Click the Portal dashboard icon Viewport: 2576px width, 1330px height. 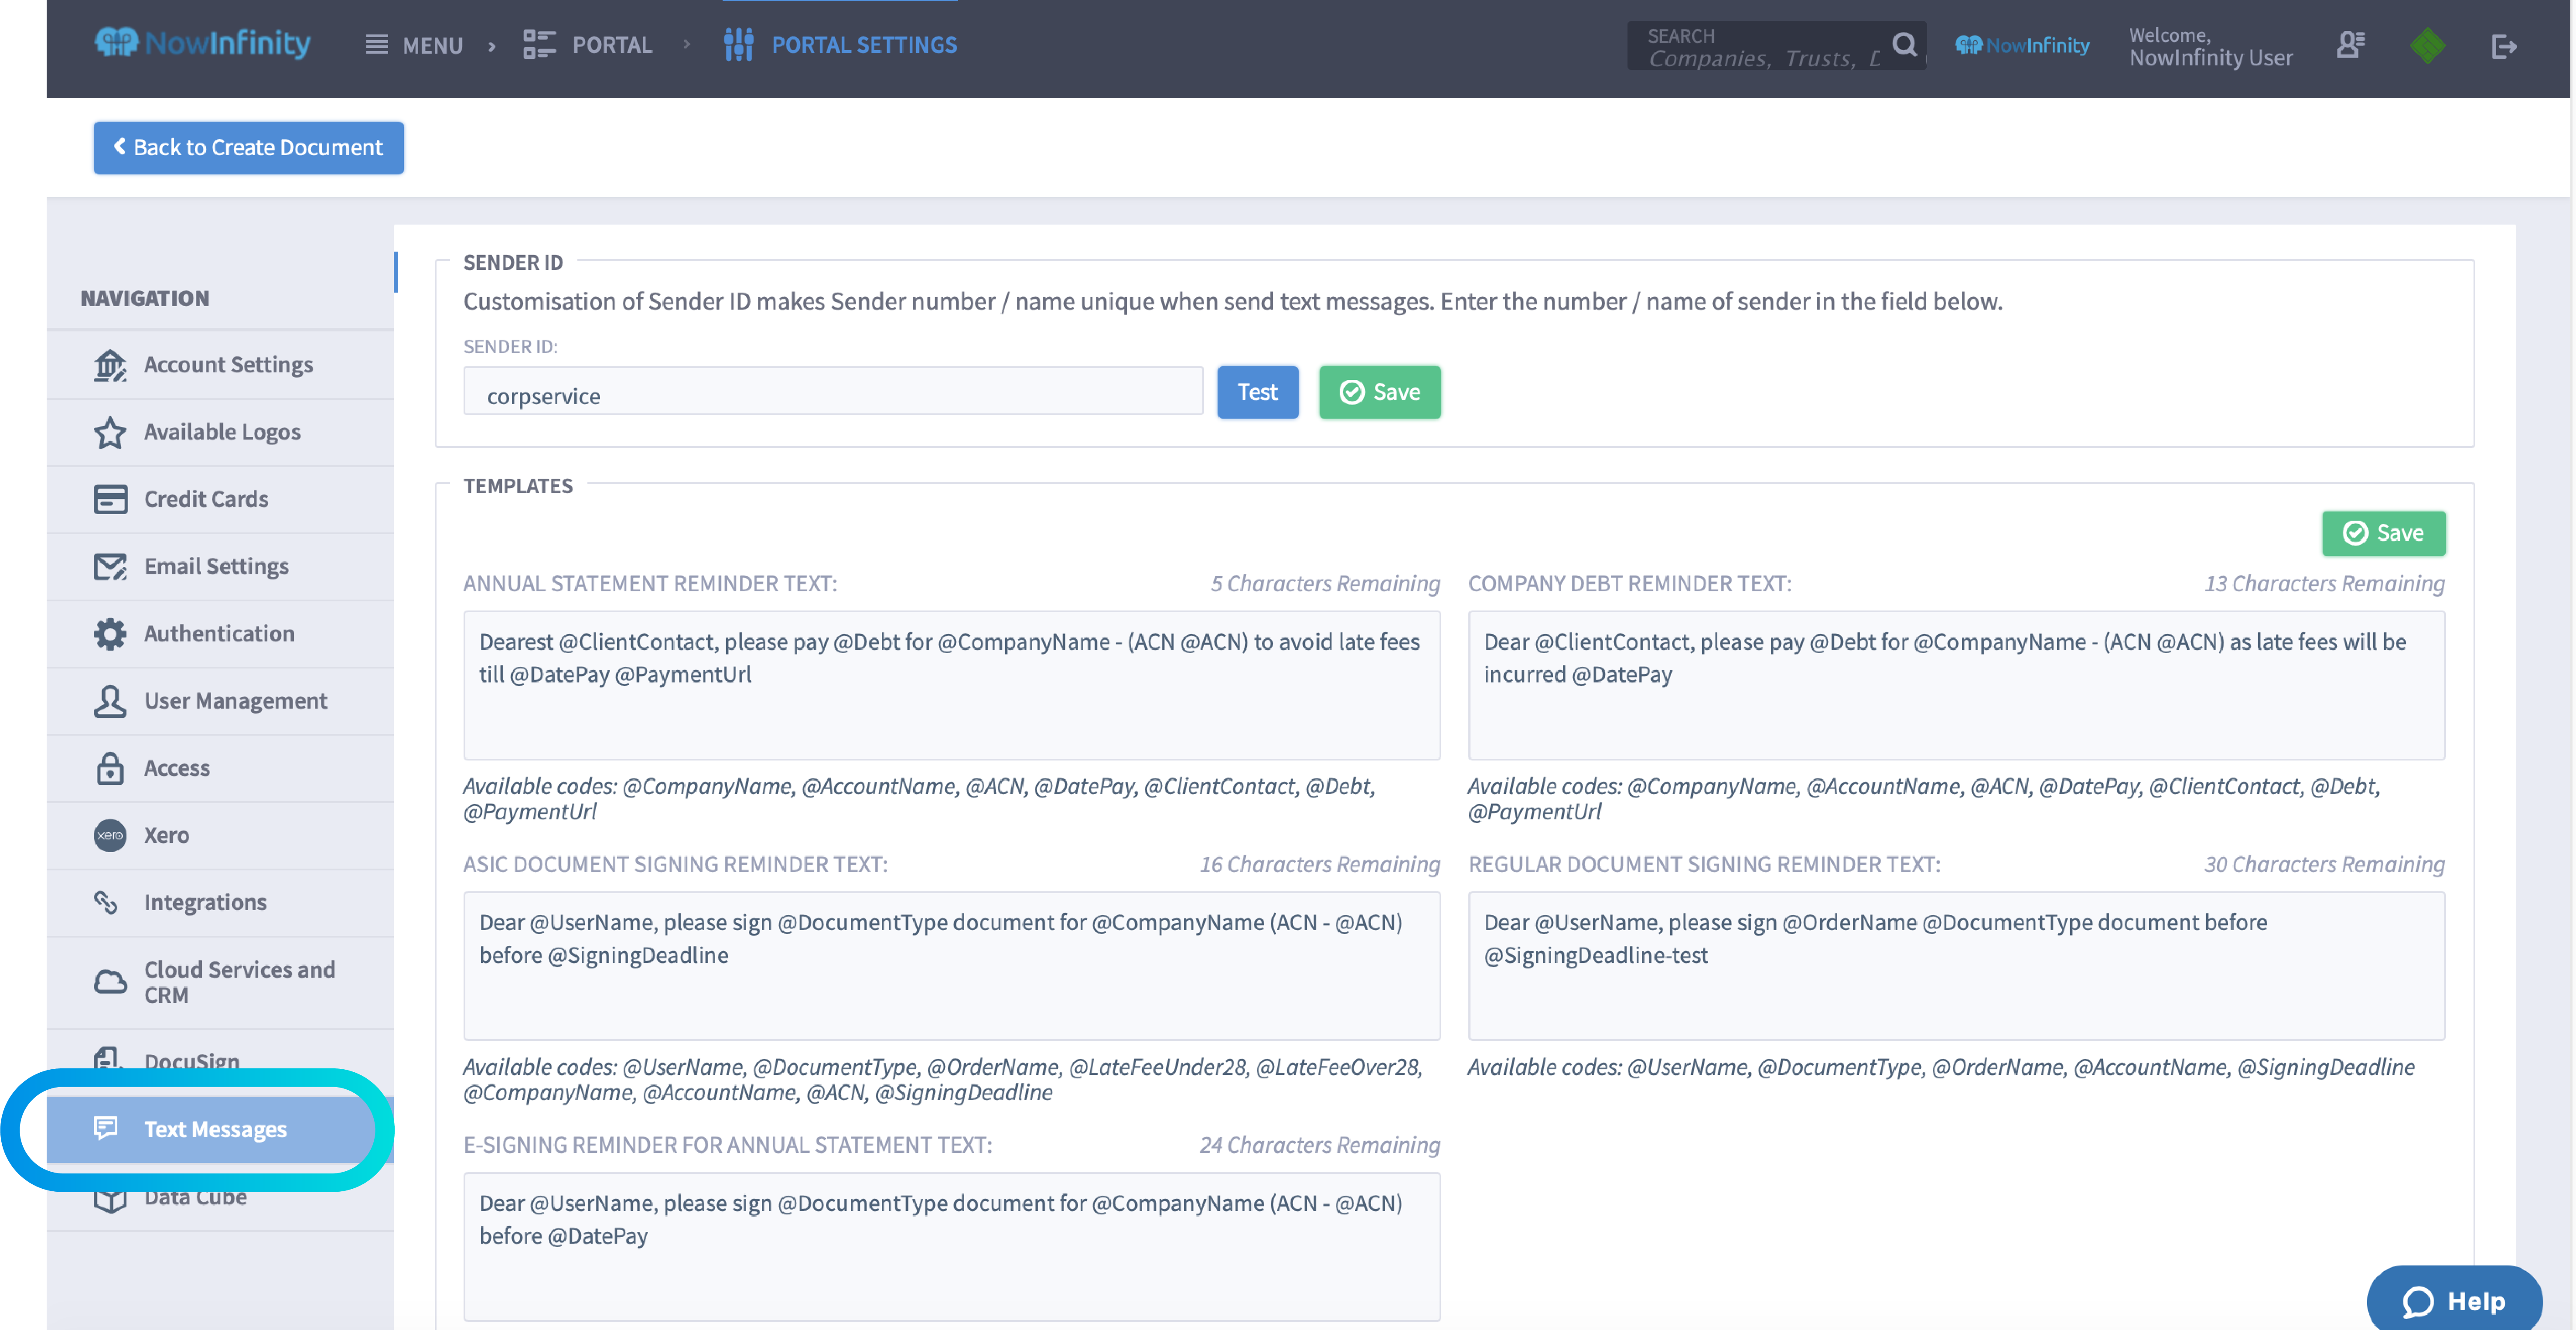(539, 45)
